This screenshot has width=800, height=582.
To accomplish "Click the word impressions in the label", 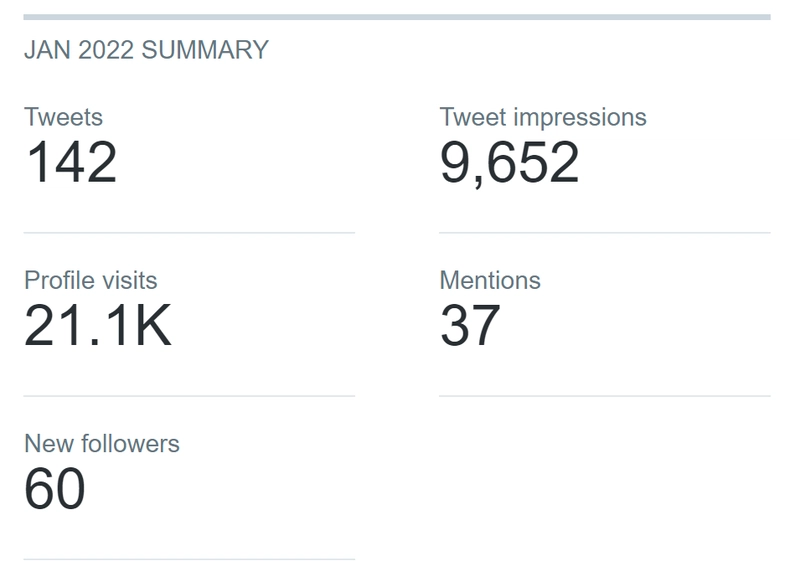I will point(580,118).
